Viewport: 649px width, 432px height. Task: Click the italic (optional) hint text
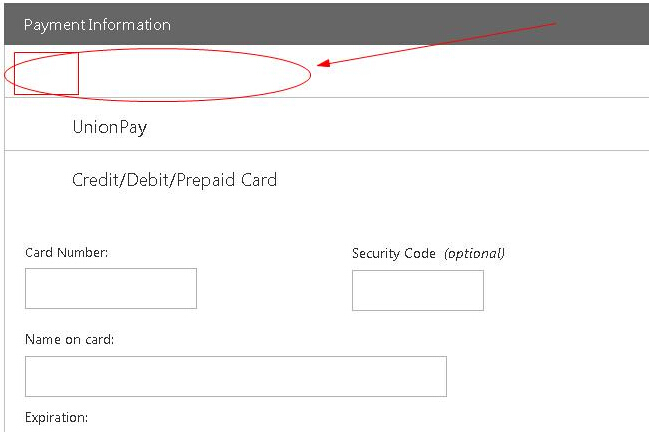[474, 254]
